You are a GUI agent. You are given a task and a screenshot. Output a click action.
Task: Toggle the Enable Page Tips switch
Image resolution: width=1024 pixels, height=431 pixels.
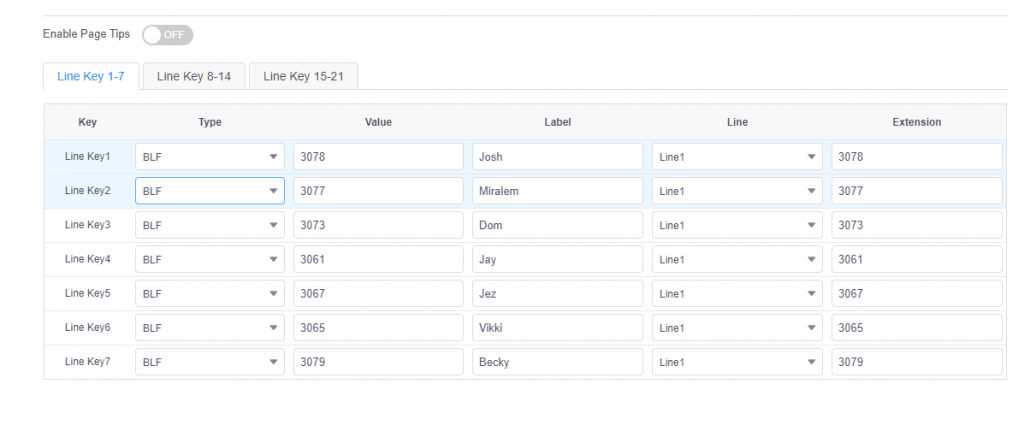pos(167,35)
